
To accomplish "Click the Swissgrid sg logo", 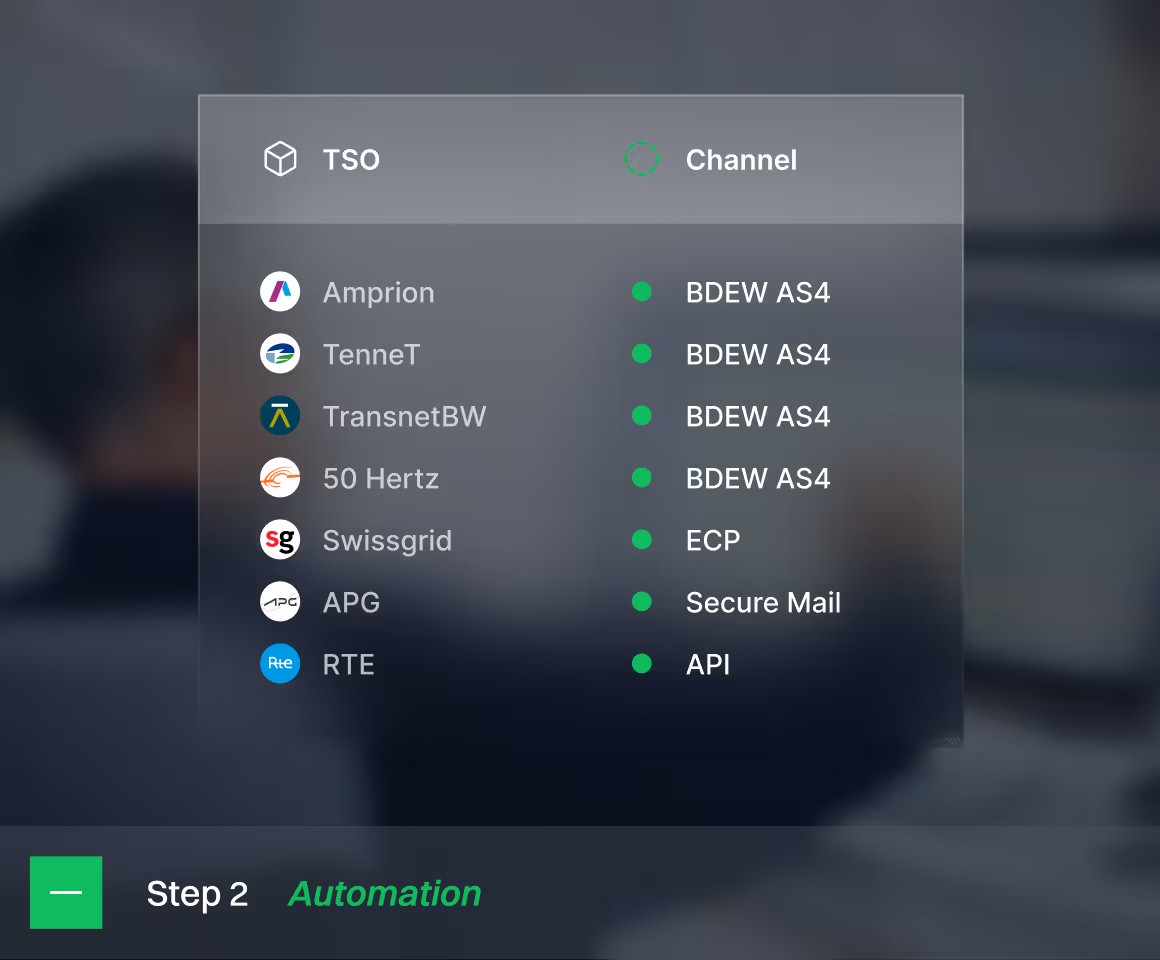I will tap(280, 540).
